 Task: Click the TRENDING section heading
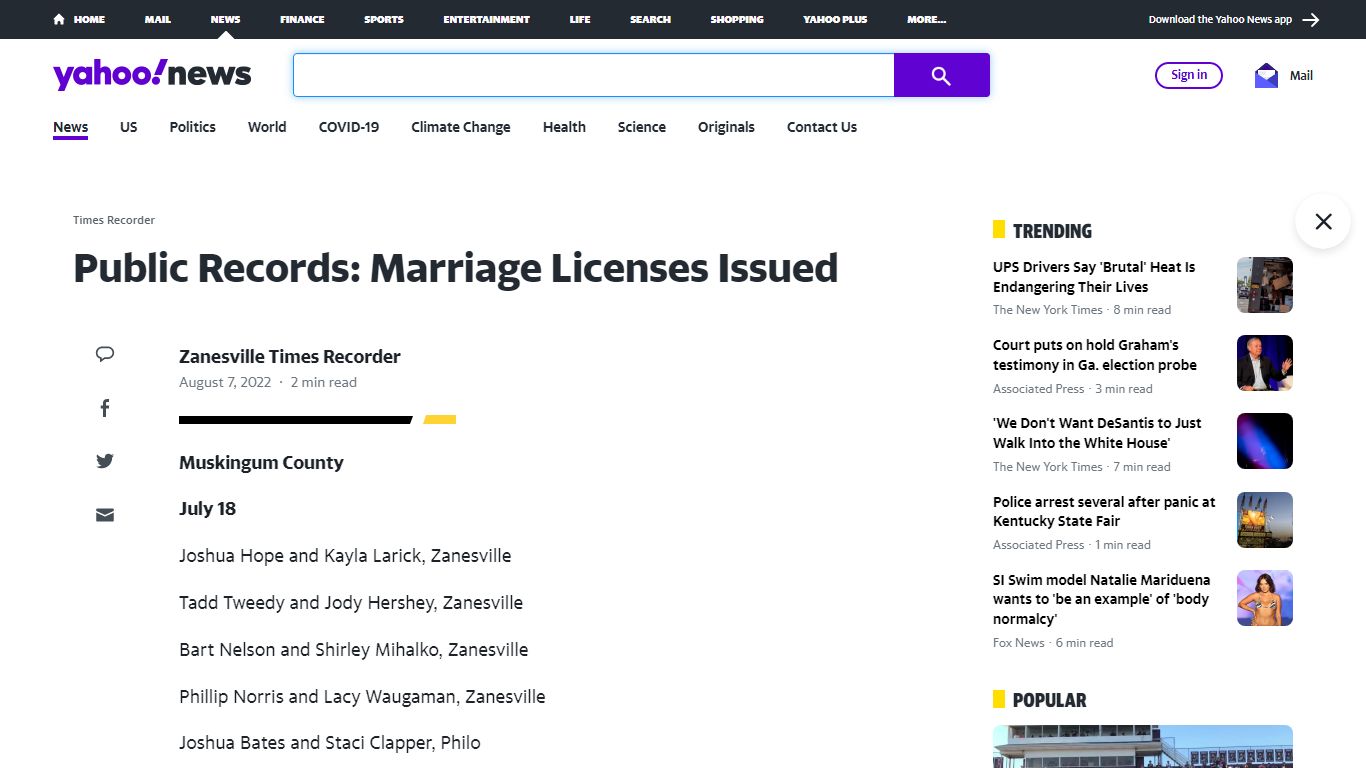point(1052,231)
